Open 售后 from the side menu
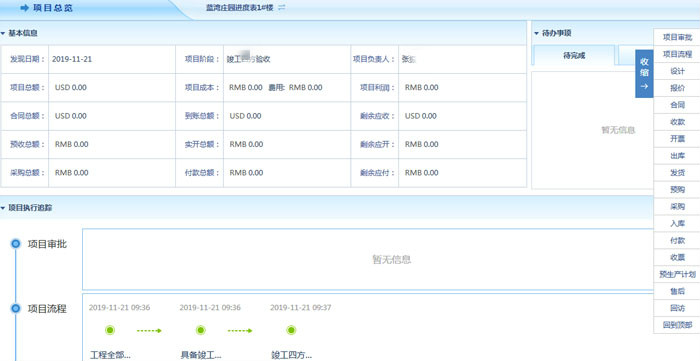 pyautogui.click(x=677, y=291)
